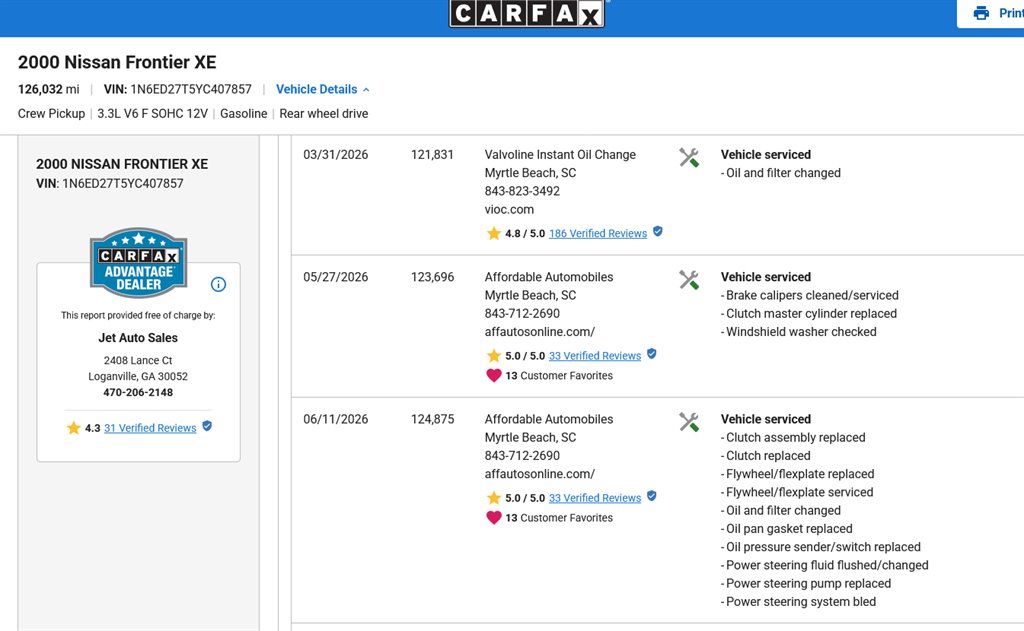
Task: Click 3.3L V6 F SOHC 12V engine spec
Action: point(152,114)
